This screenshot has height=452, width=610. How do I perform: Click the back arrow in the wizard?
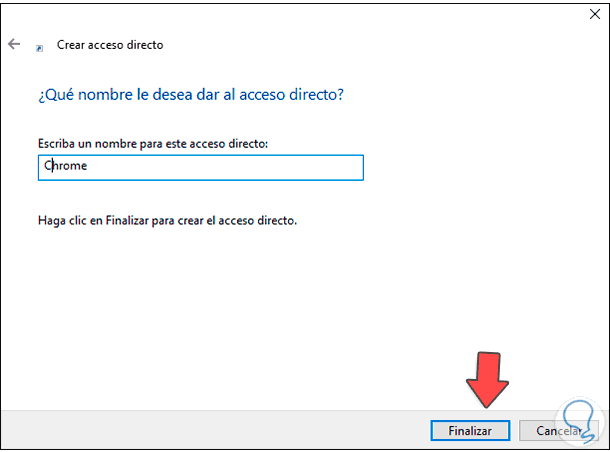point(14,45)
